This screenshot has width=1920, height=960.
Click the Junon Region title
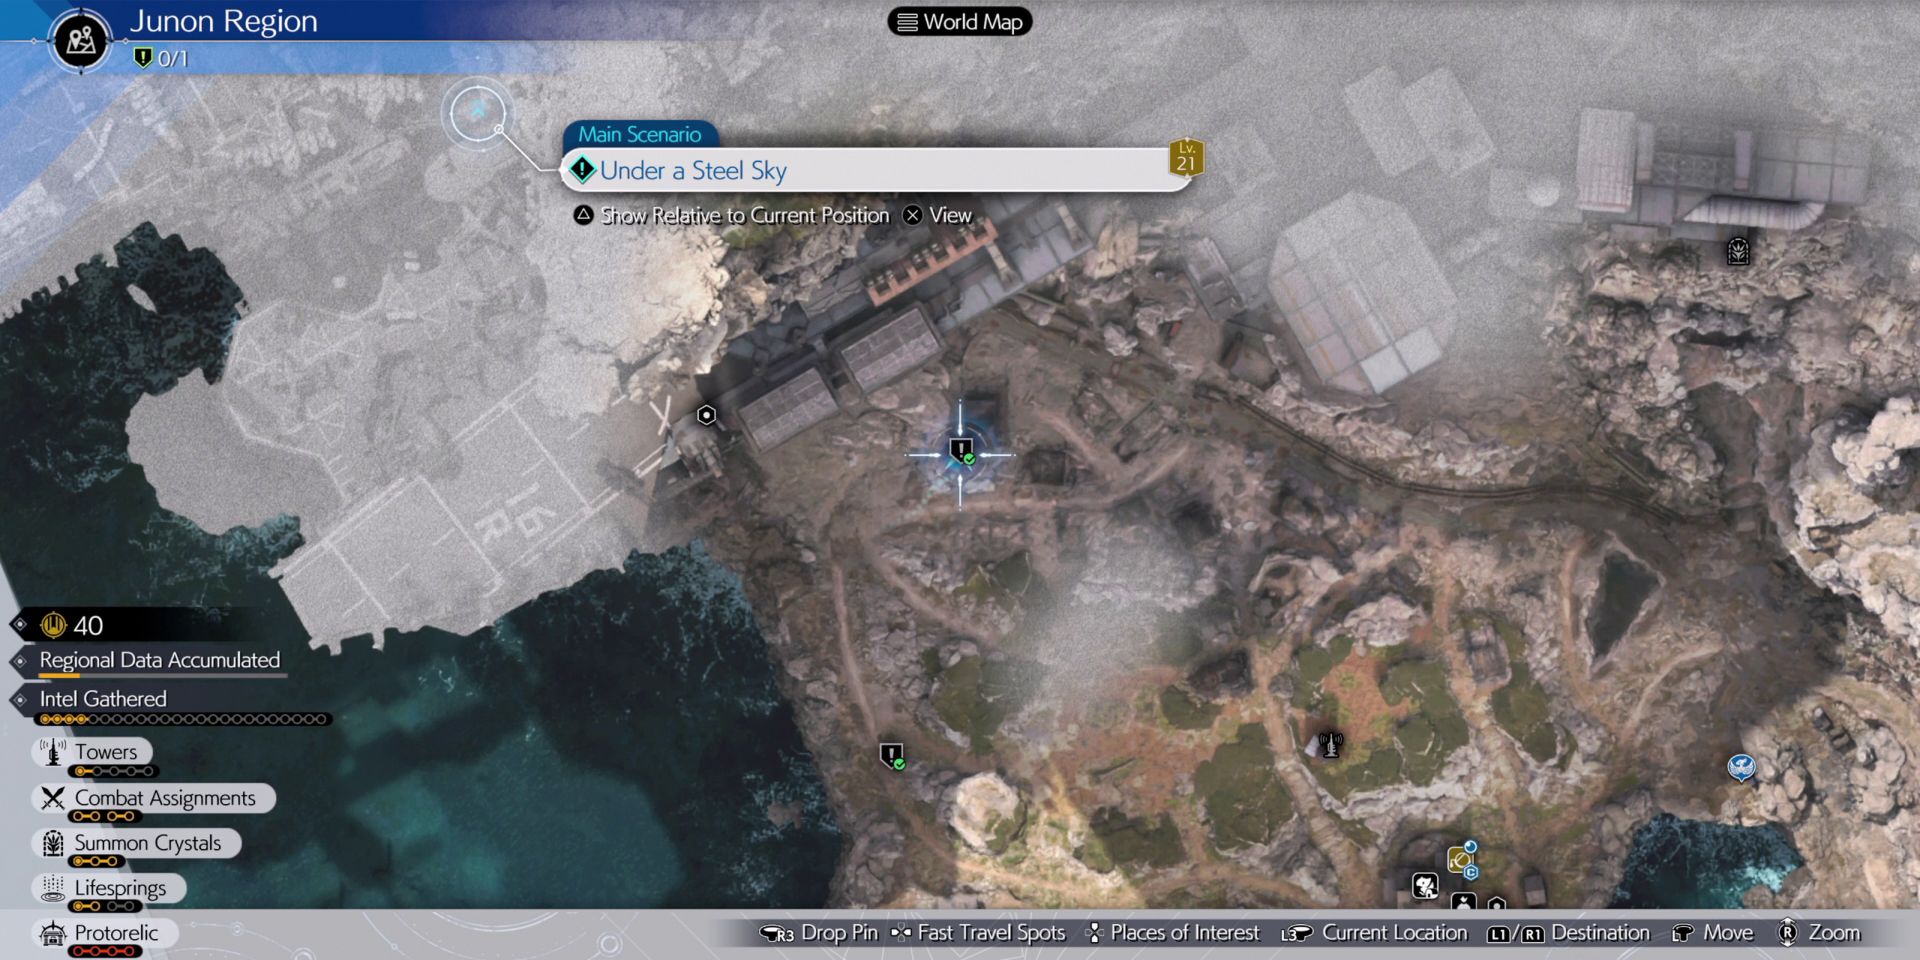click(223, 21)
